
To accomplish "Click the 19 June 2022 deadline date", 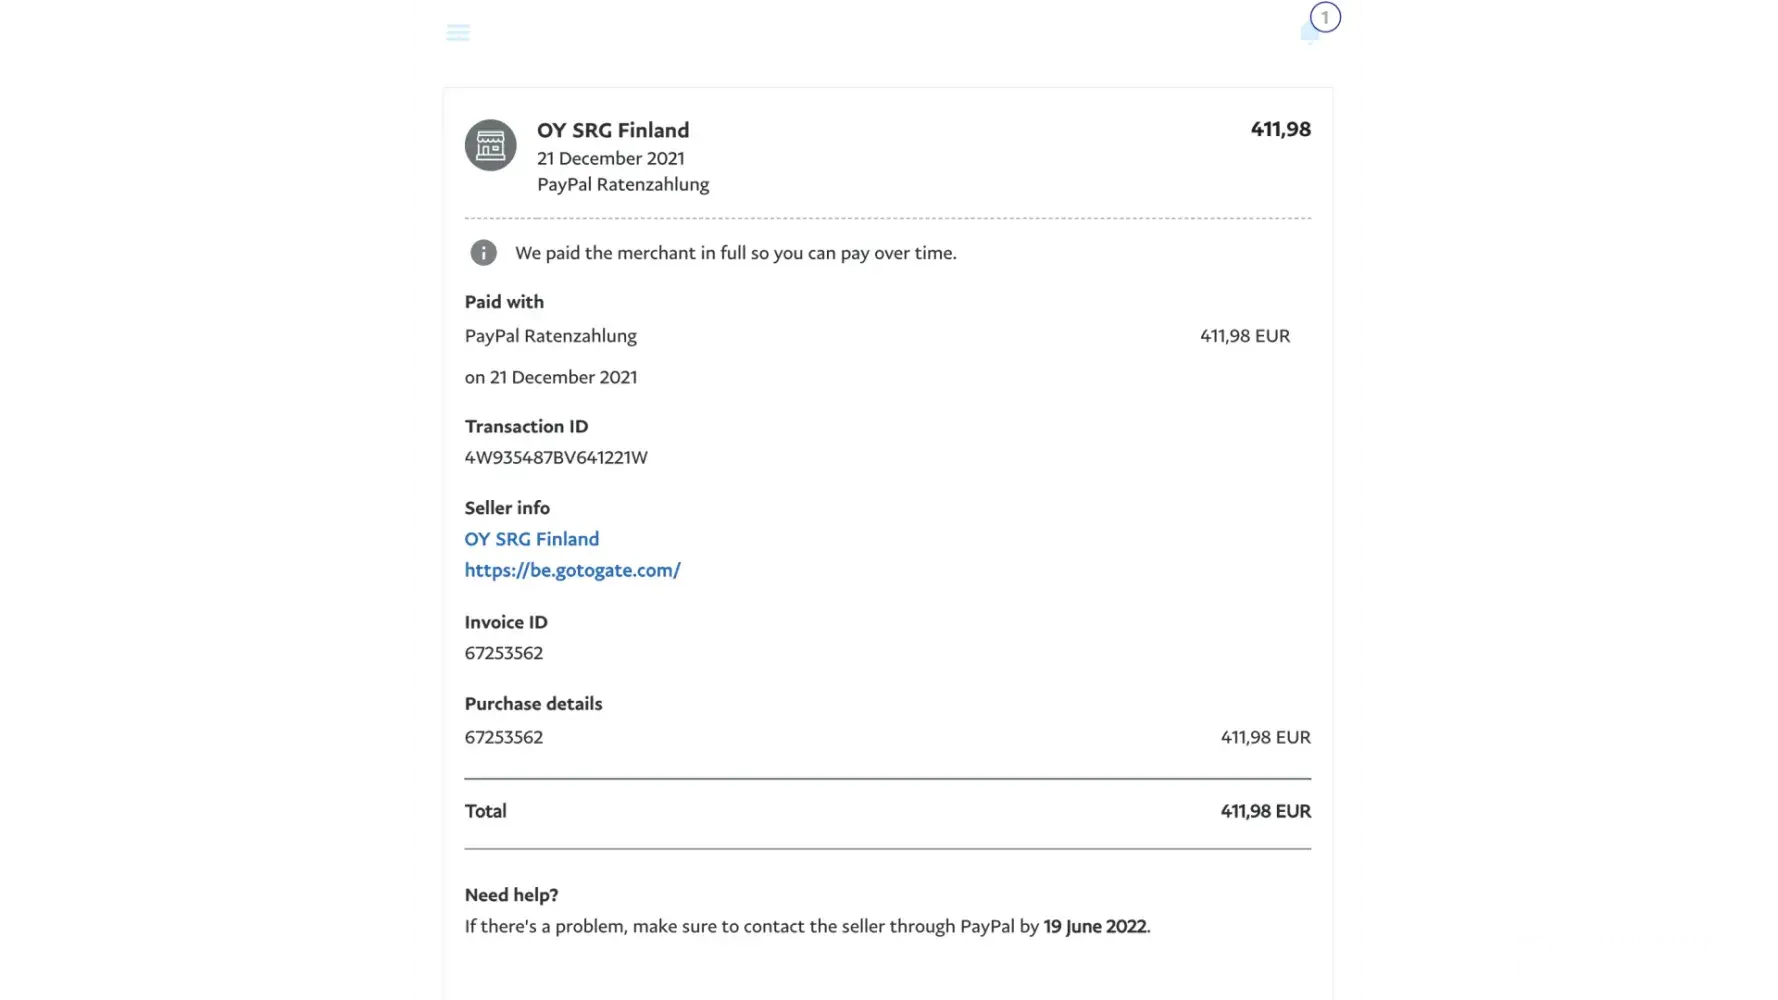I will 1094,926.
